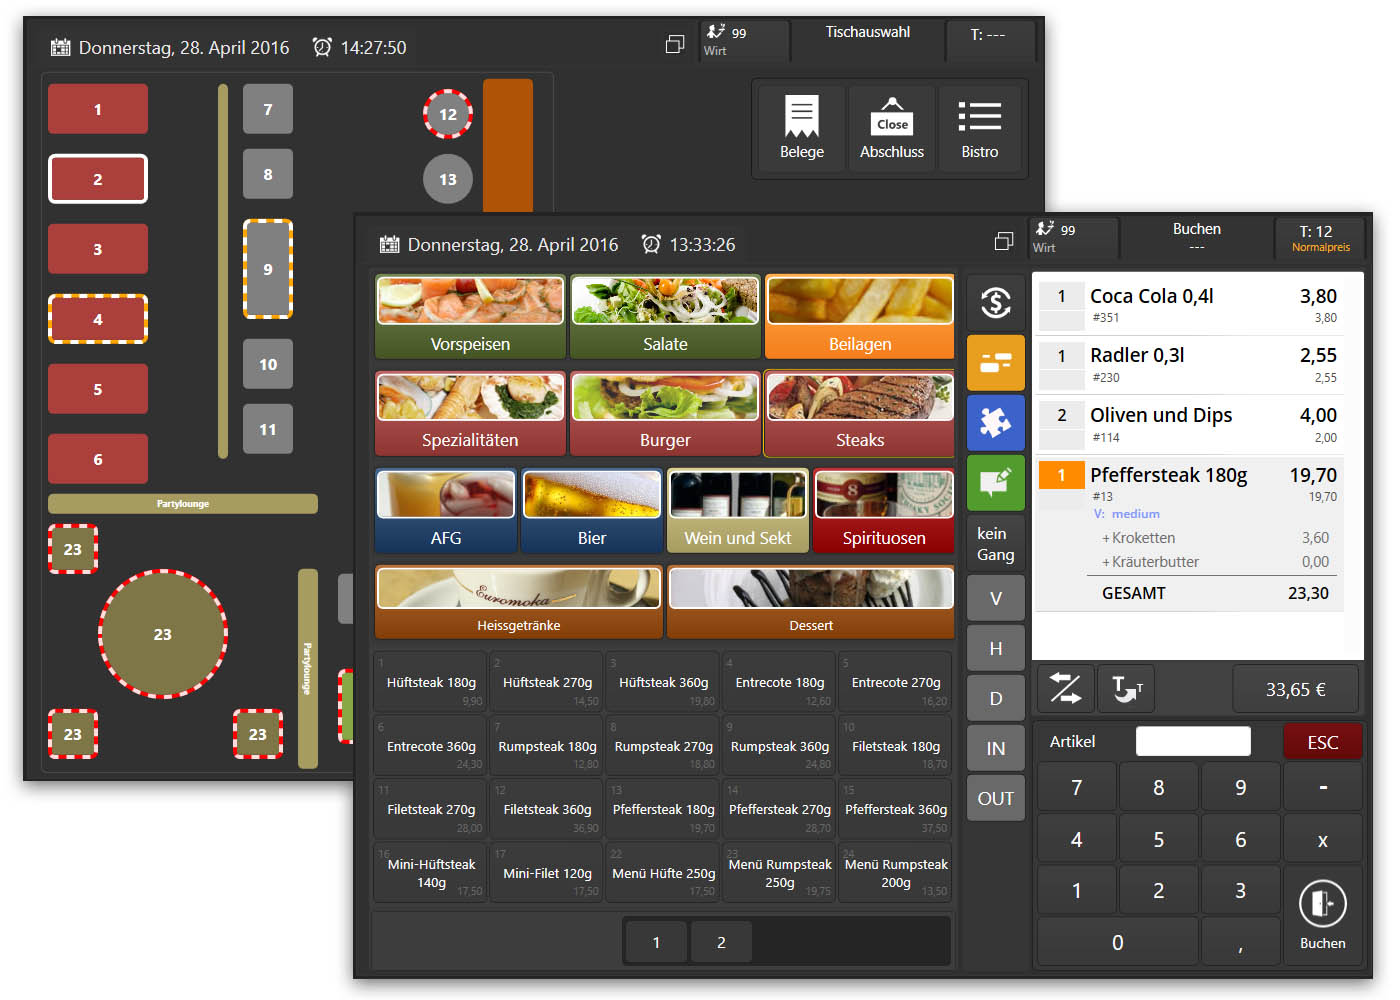Select red table 3 on floor plan
1400x1000 pixels.
98,249
